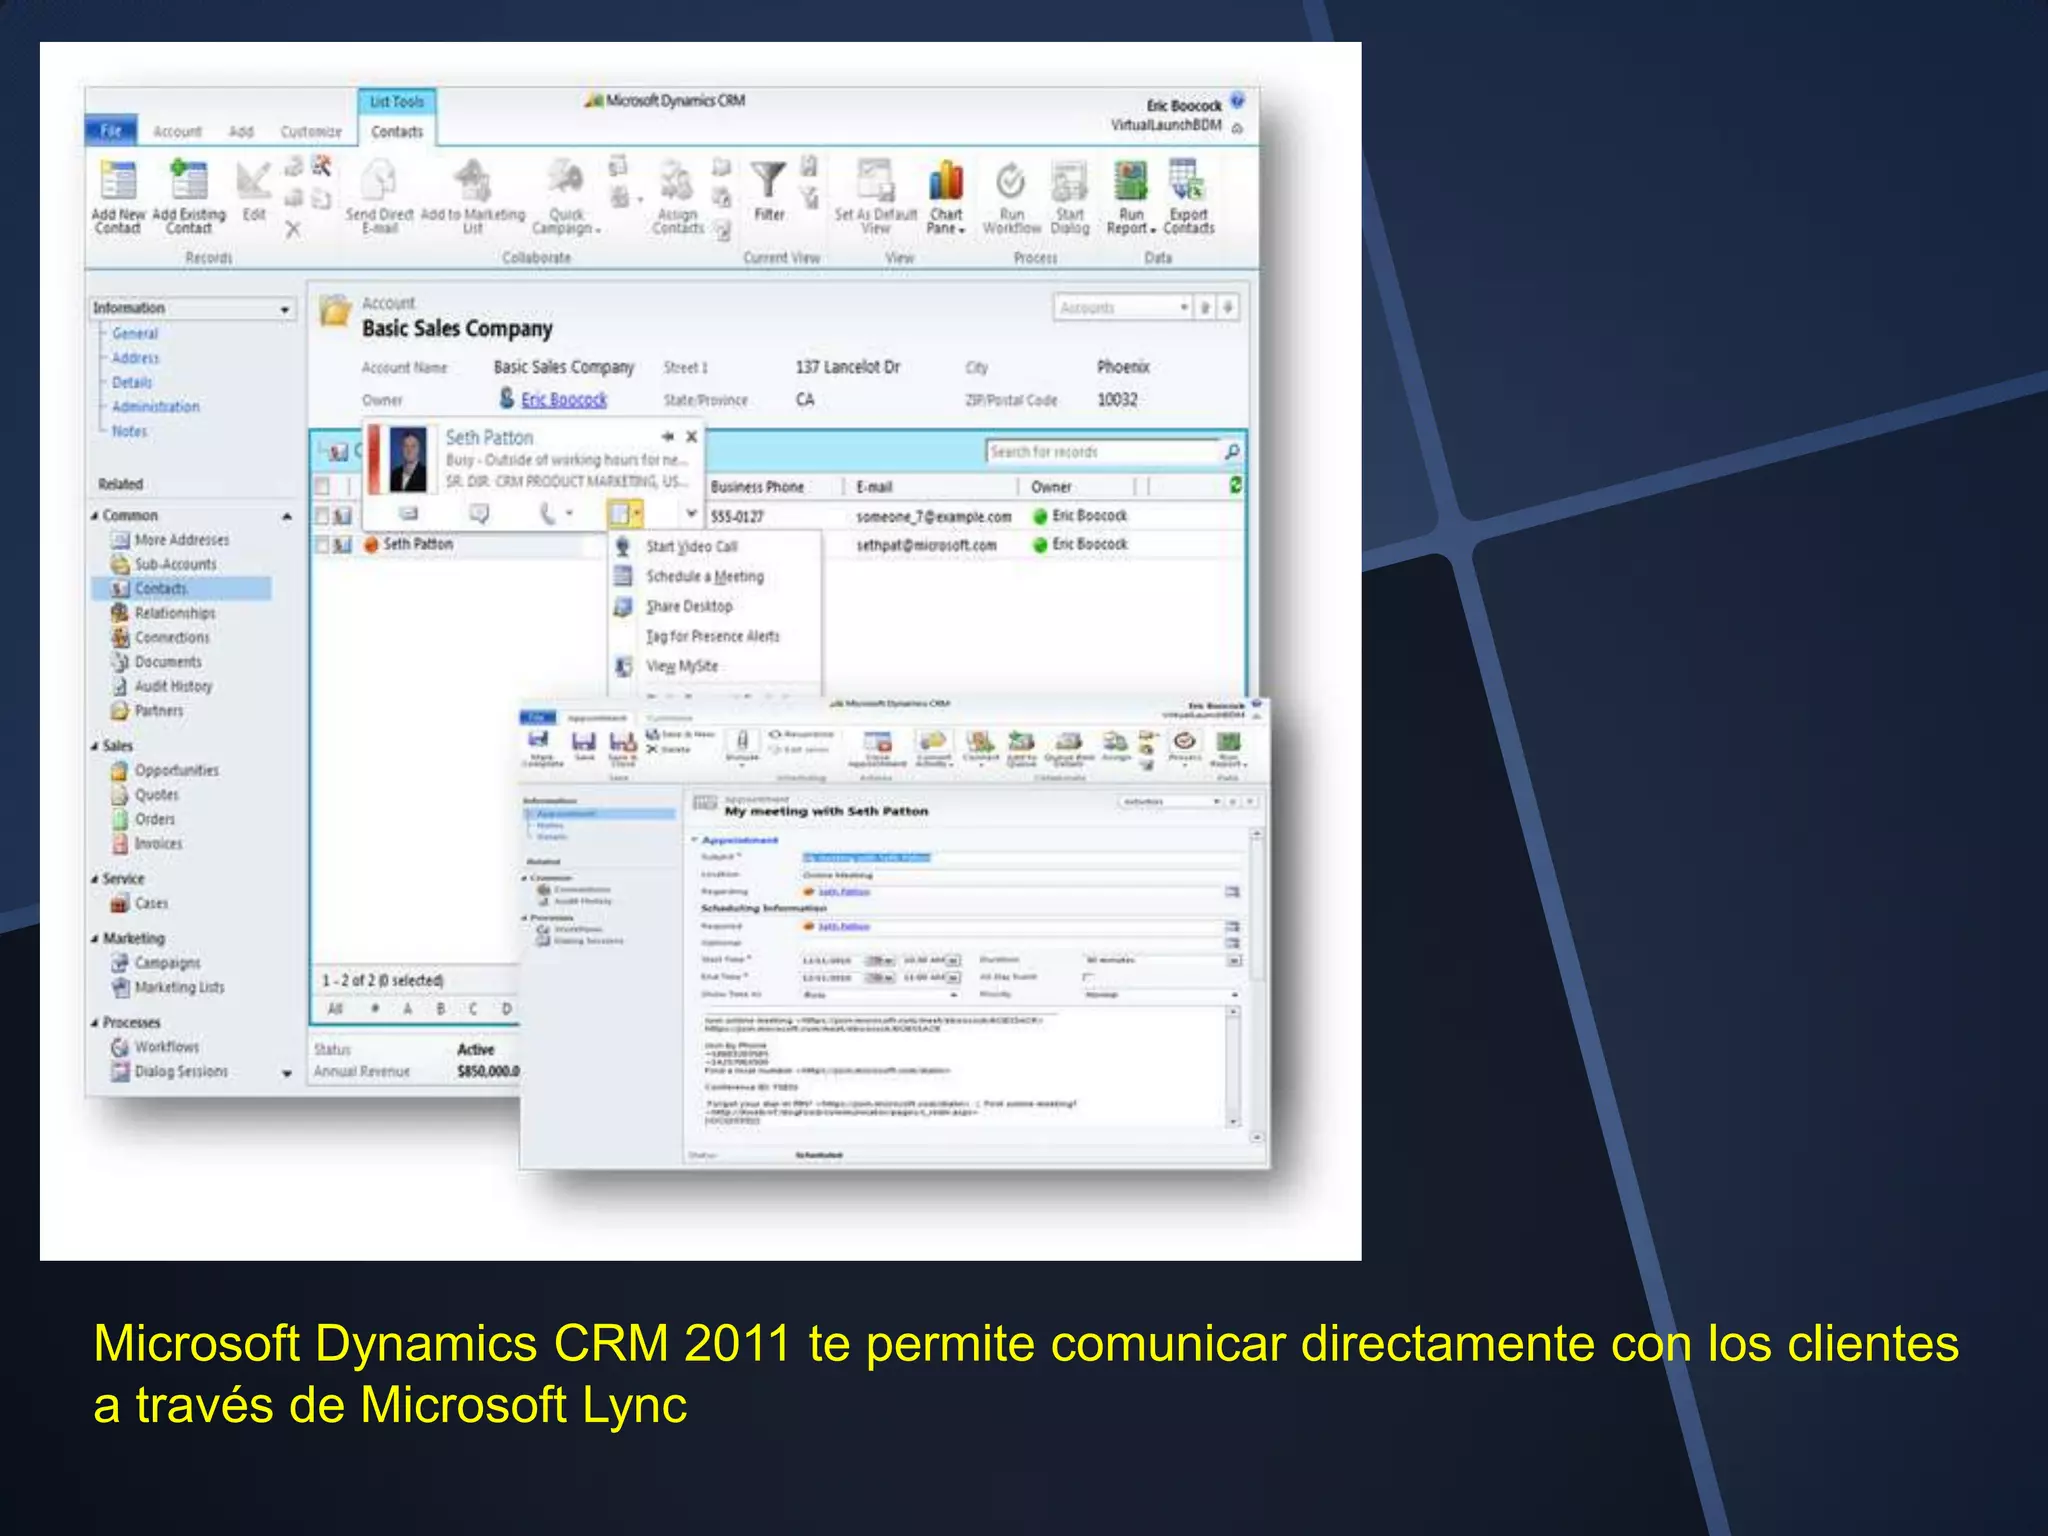Click the Run Workflow icon

point(1011,182)
